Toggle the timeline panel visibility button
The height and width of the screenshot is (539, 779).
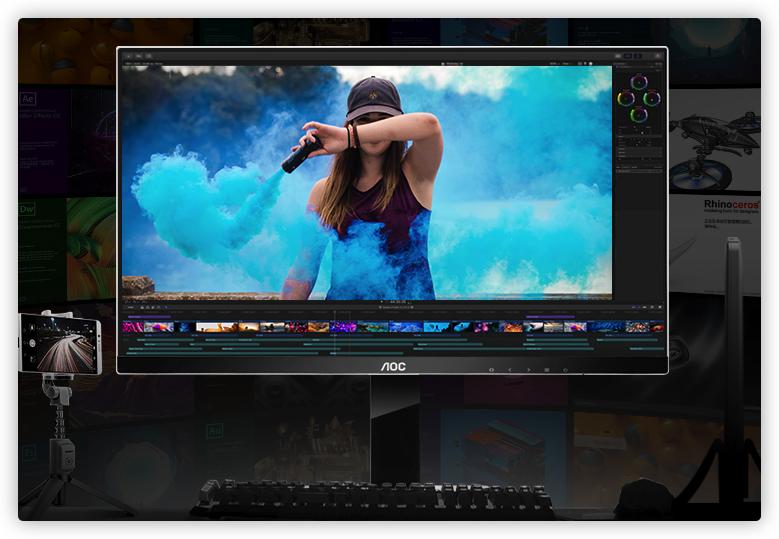click(x=626, y=56)
